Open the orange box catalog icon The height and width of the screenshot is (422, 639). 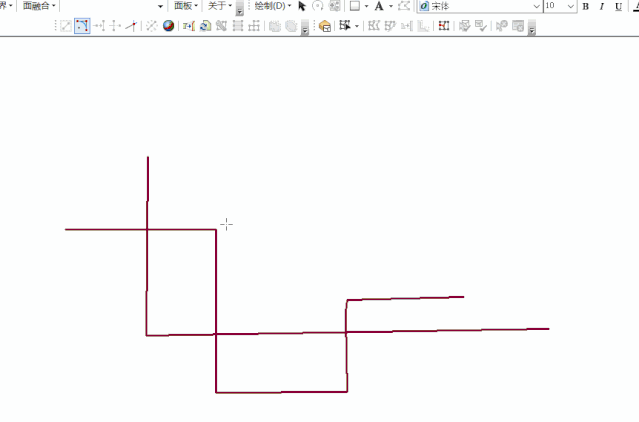(x=325, y=26)
